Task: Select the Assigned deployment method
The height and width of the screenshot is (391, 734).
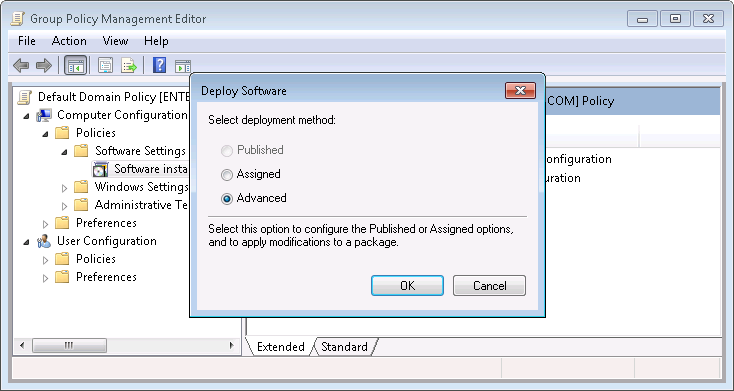Action: pos(227,175)
